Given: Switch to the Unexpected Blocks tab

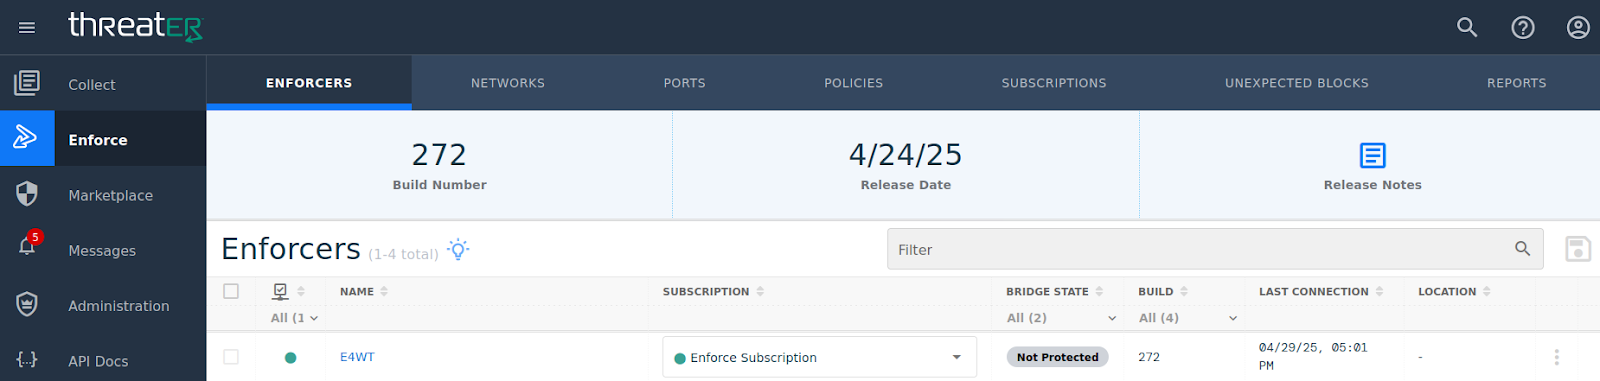Looking at the screenshot, I should (1297, 83).
